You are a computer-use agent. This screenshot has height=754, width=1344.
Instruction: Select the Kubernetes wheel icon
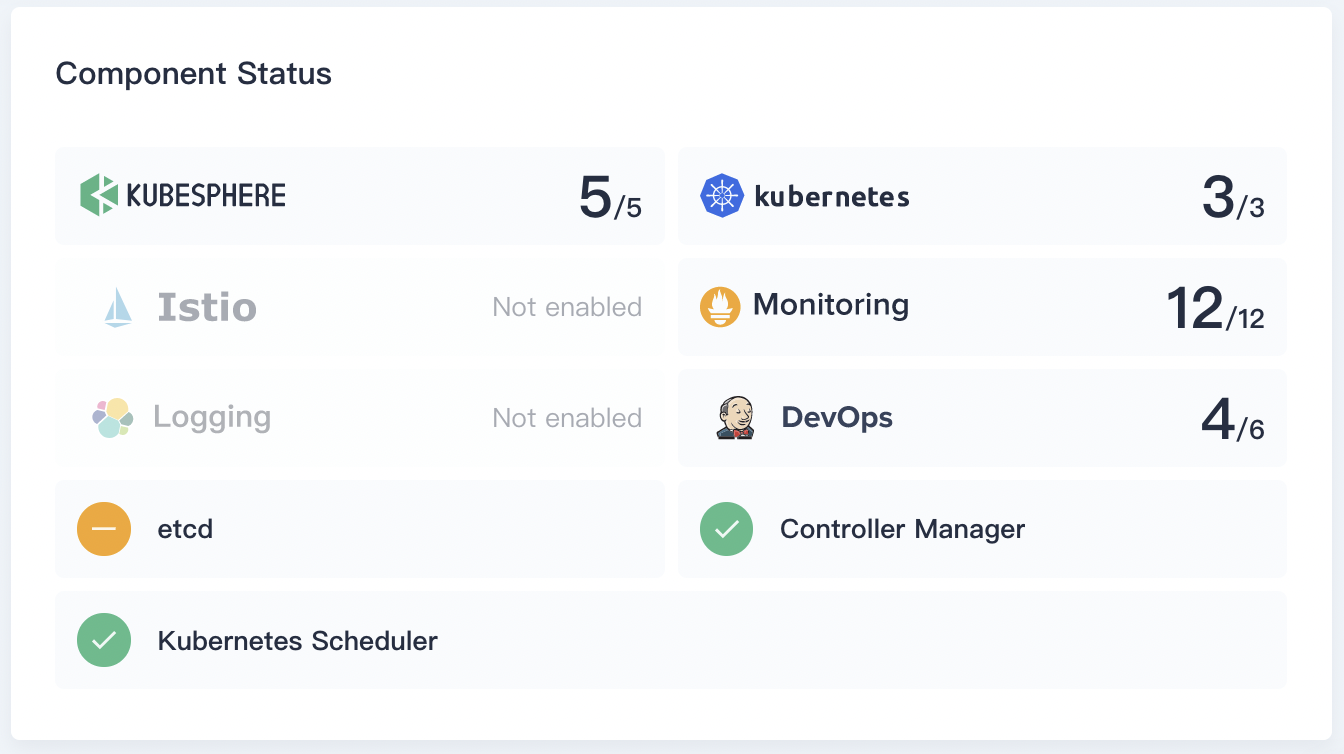click(722, 195)
